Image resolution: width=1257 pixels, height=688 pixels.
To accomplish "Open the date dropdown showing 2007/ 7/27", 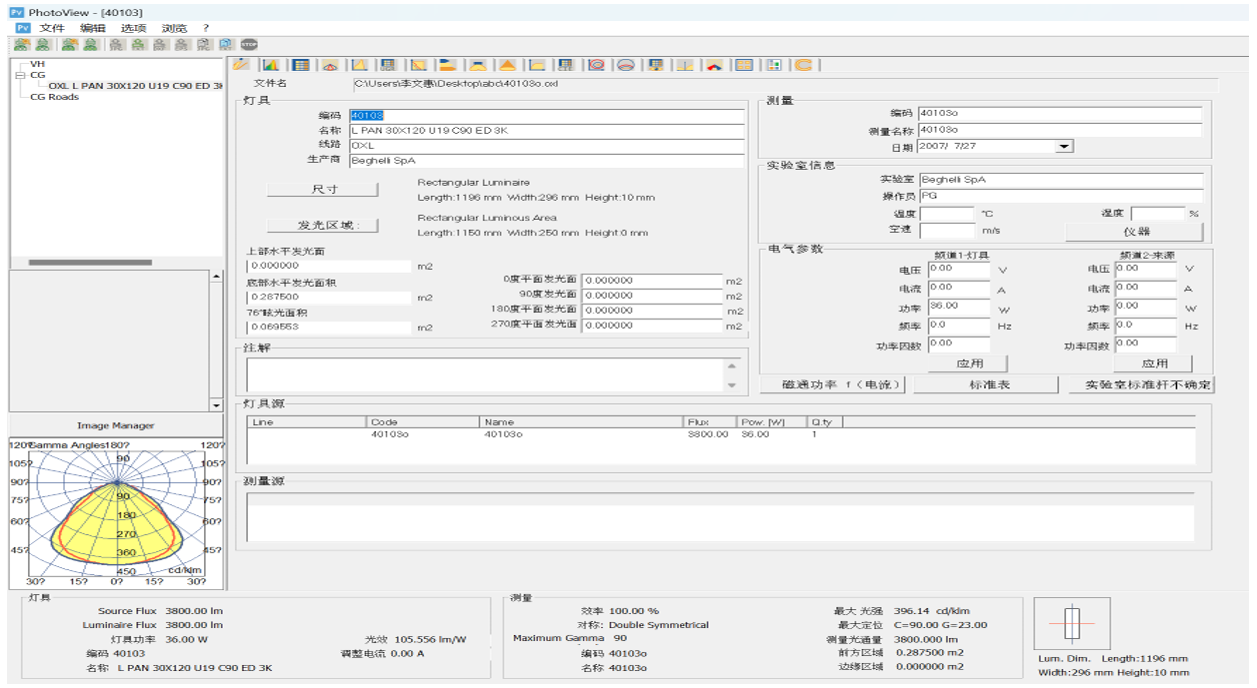I will (1064, 147).
